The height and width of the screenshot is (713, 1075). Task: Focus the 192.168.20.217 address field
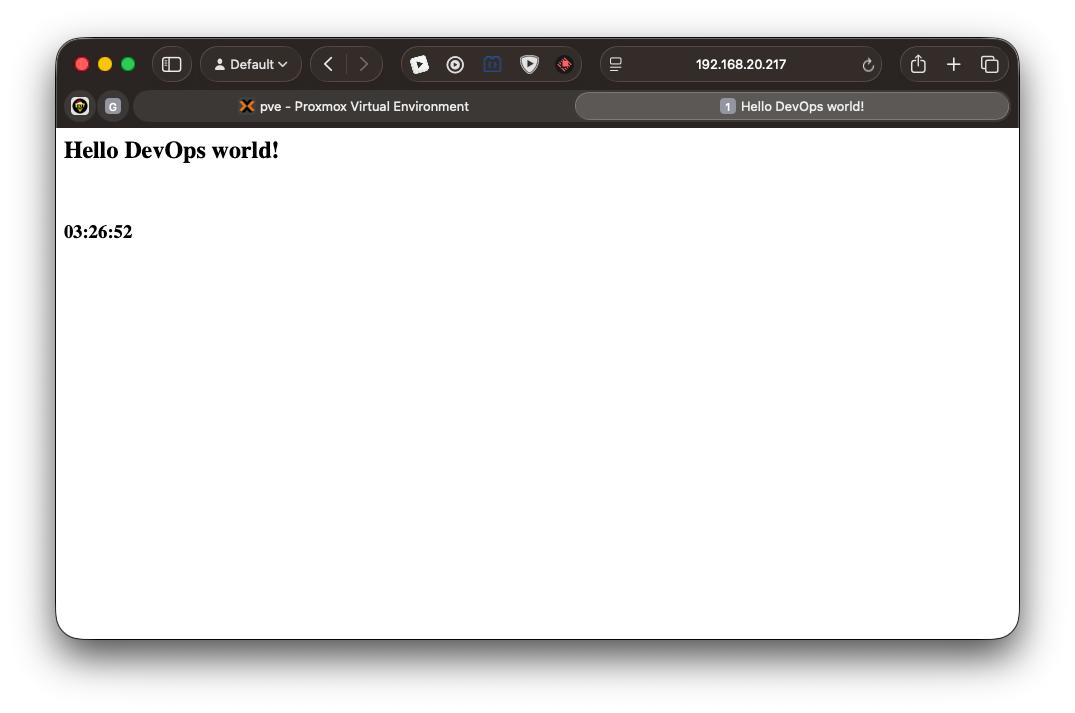740,64
